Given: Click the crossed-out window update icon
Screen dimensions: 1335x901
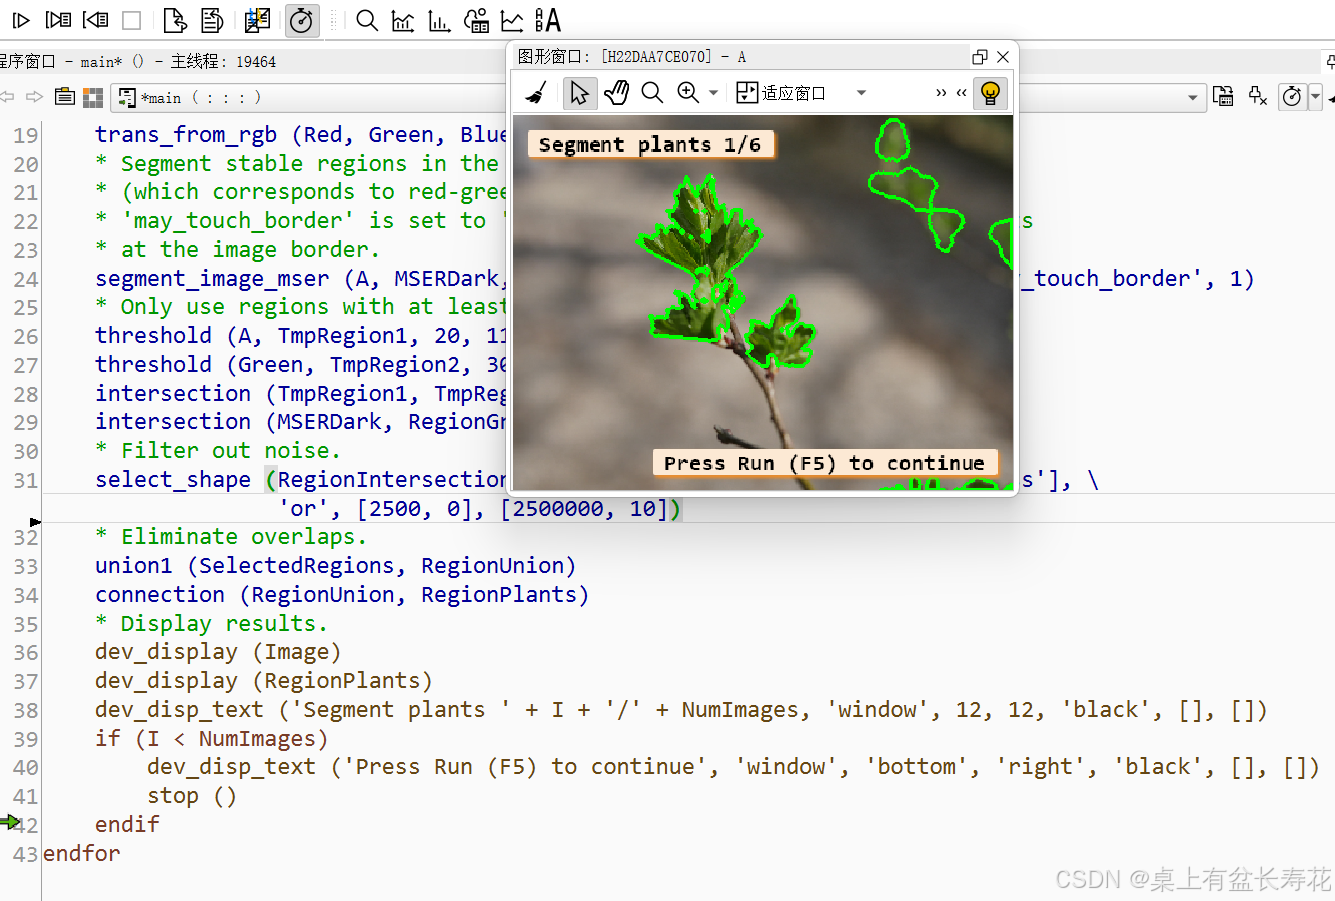Looking at the screenshot, I should pyautogui.click(x=257, y=20).
